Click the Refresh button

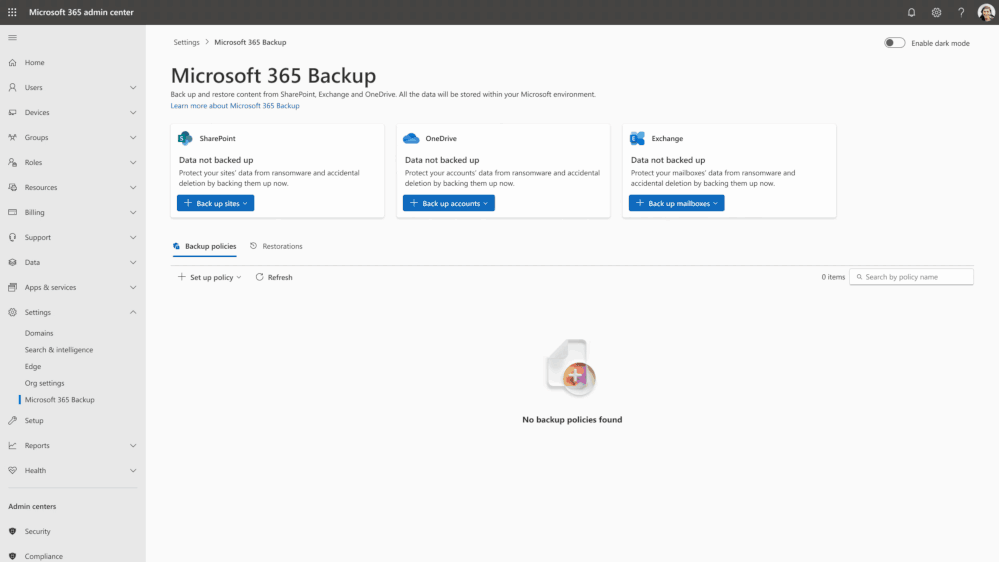click(274, 277)
